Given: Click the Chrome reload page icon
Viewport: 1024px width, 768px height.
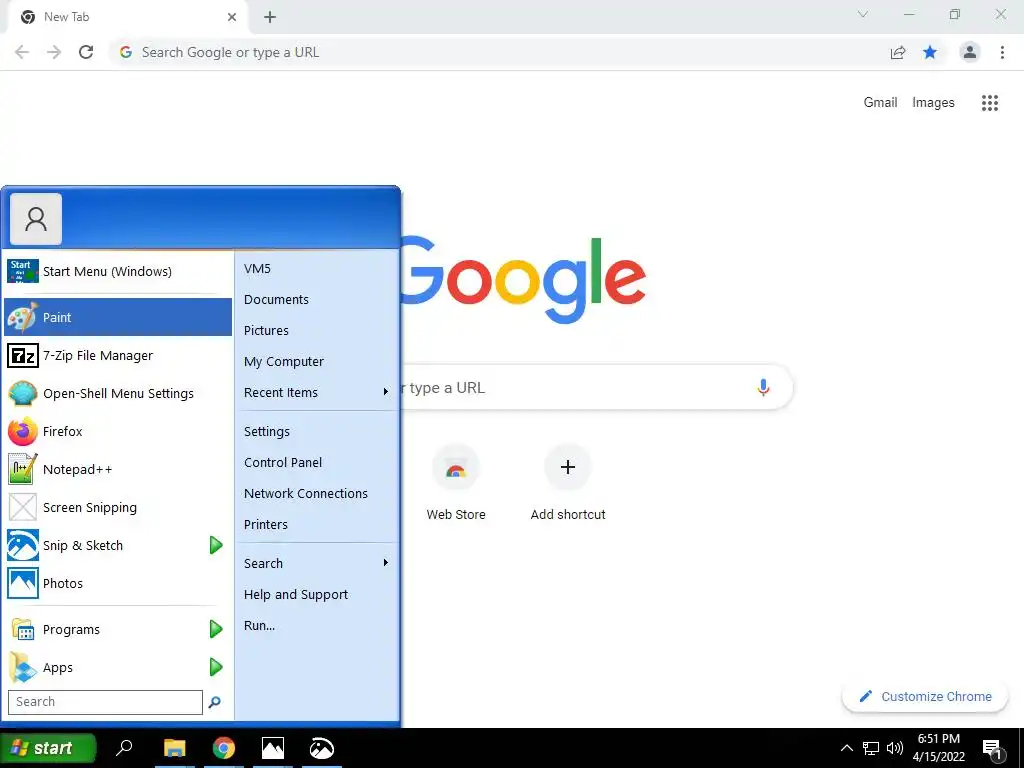Looking at the screenshot, I should 86,52.
